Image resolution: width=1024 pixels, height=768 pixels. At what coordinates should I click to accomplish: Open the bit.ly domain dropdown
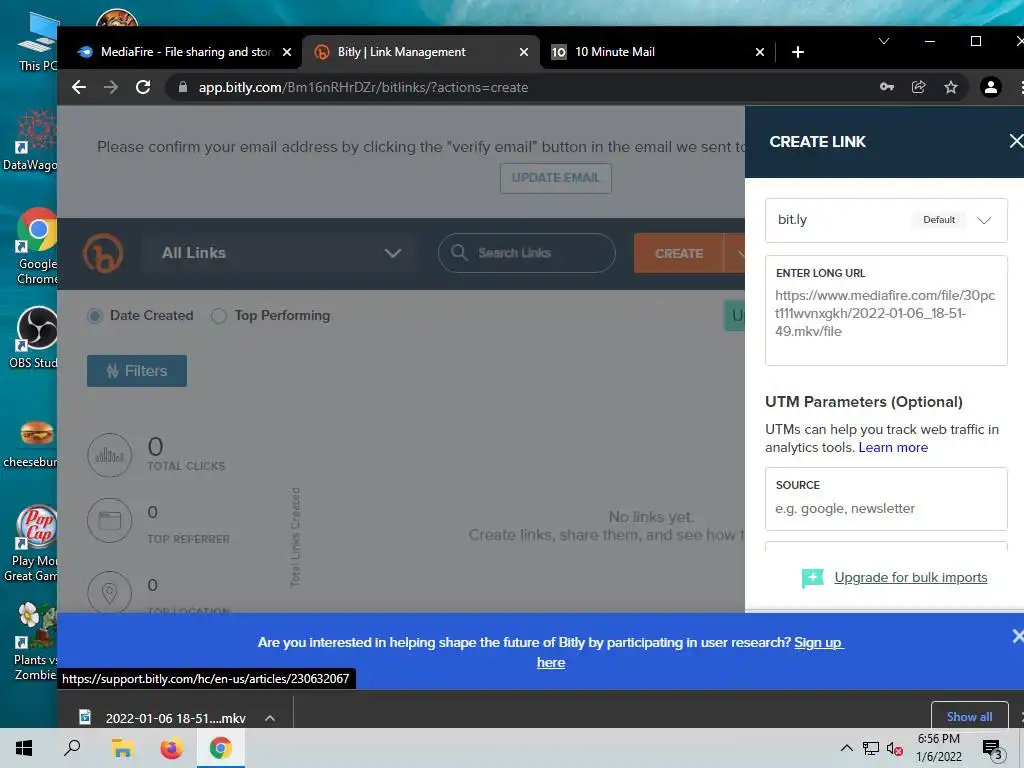pyautogui.click(x=886, y=220)
